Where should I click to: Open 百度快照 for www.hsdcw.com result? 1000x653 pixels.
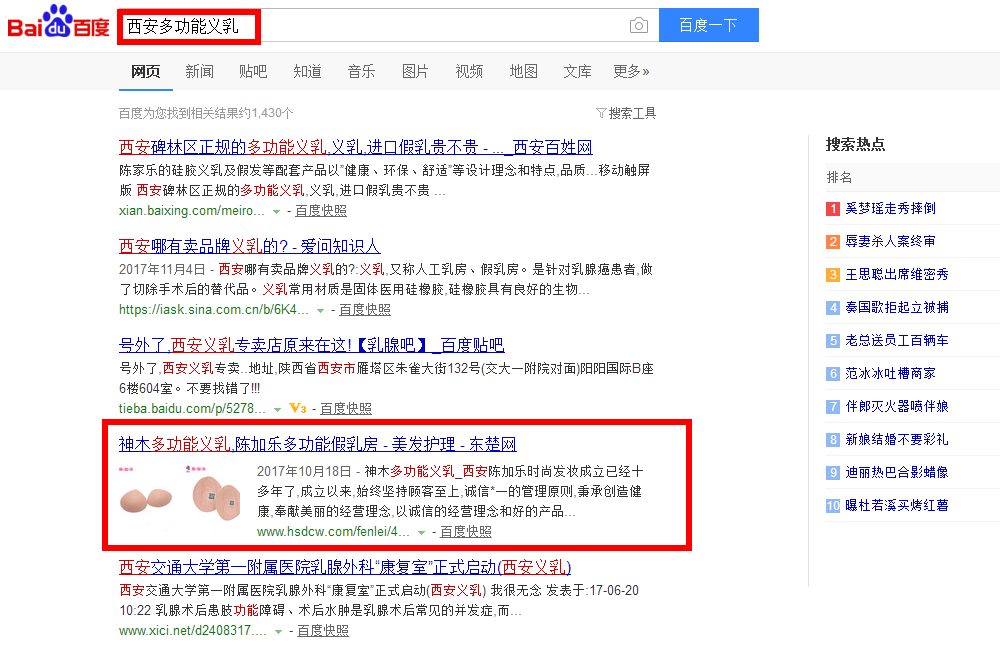point(466,532)
